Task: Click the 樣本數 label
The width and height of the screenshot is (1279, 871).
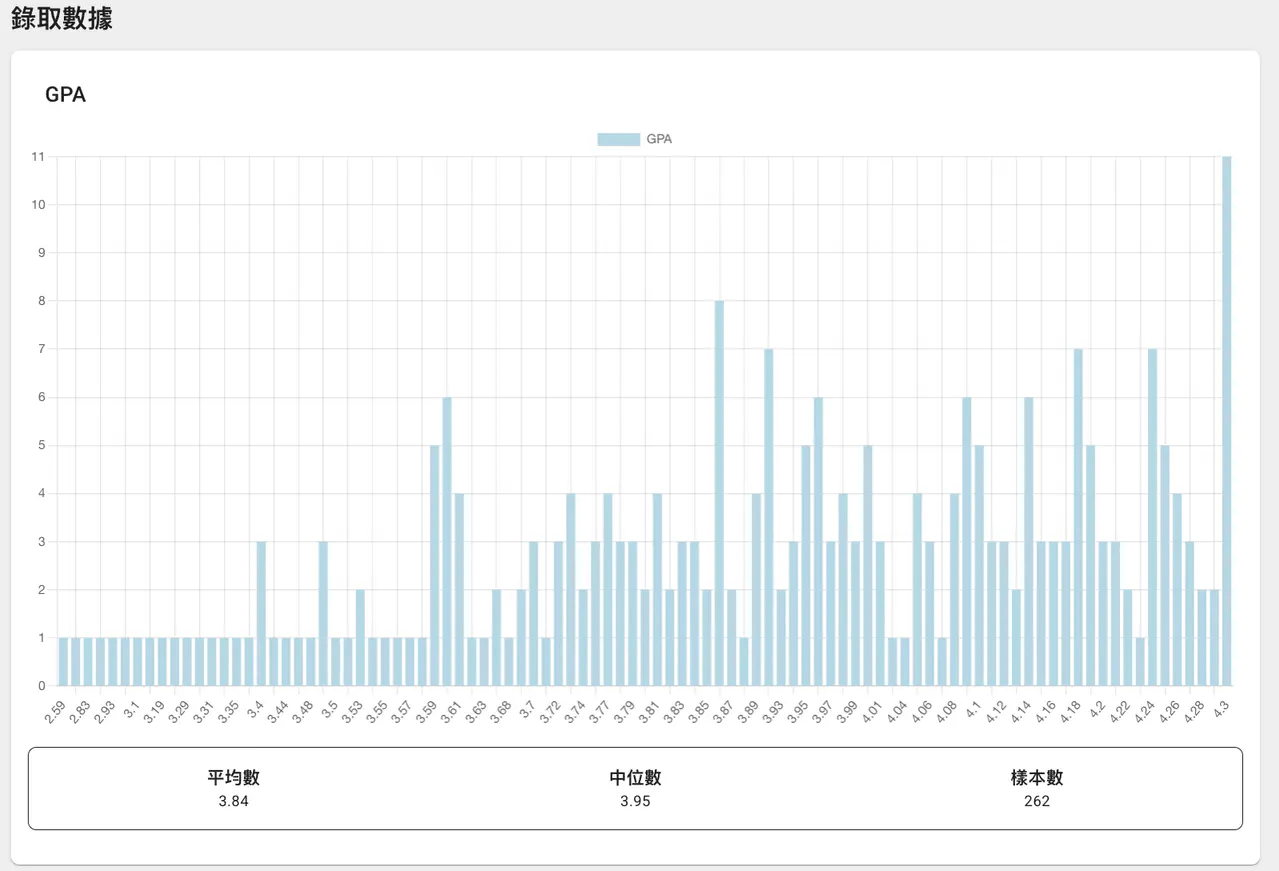Action: click(x=1037, y=778)
